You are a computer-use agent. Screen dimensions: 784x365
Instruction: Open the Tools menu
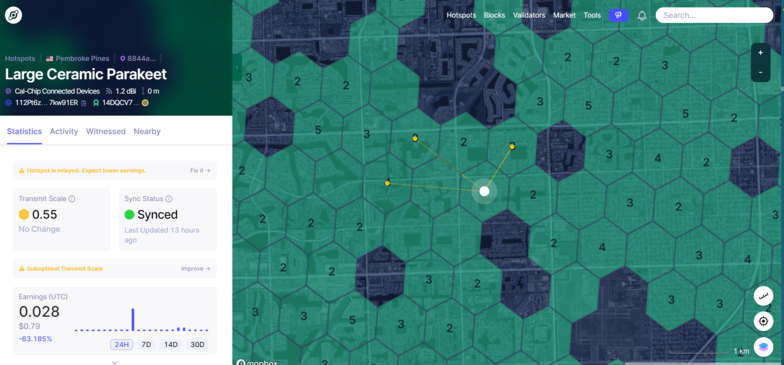click(x=592, y=16)
